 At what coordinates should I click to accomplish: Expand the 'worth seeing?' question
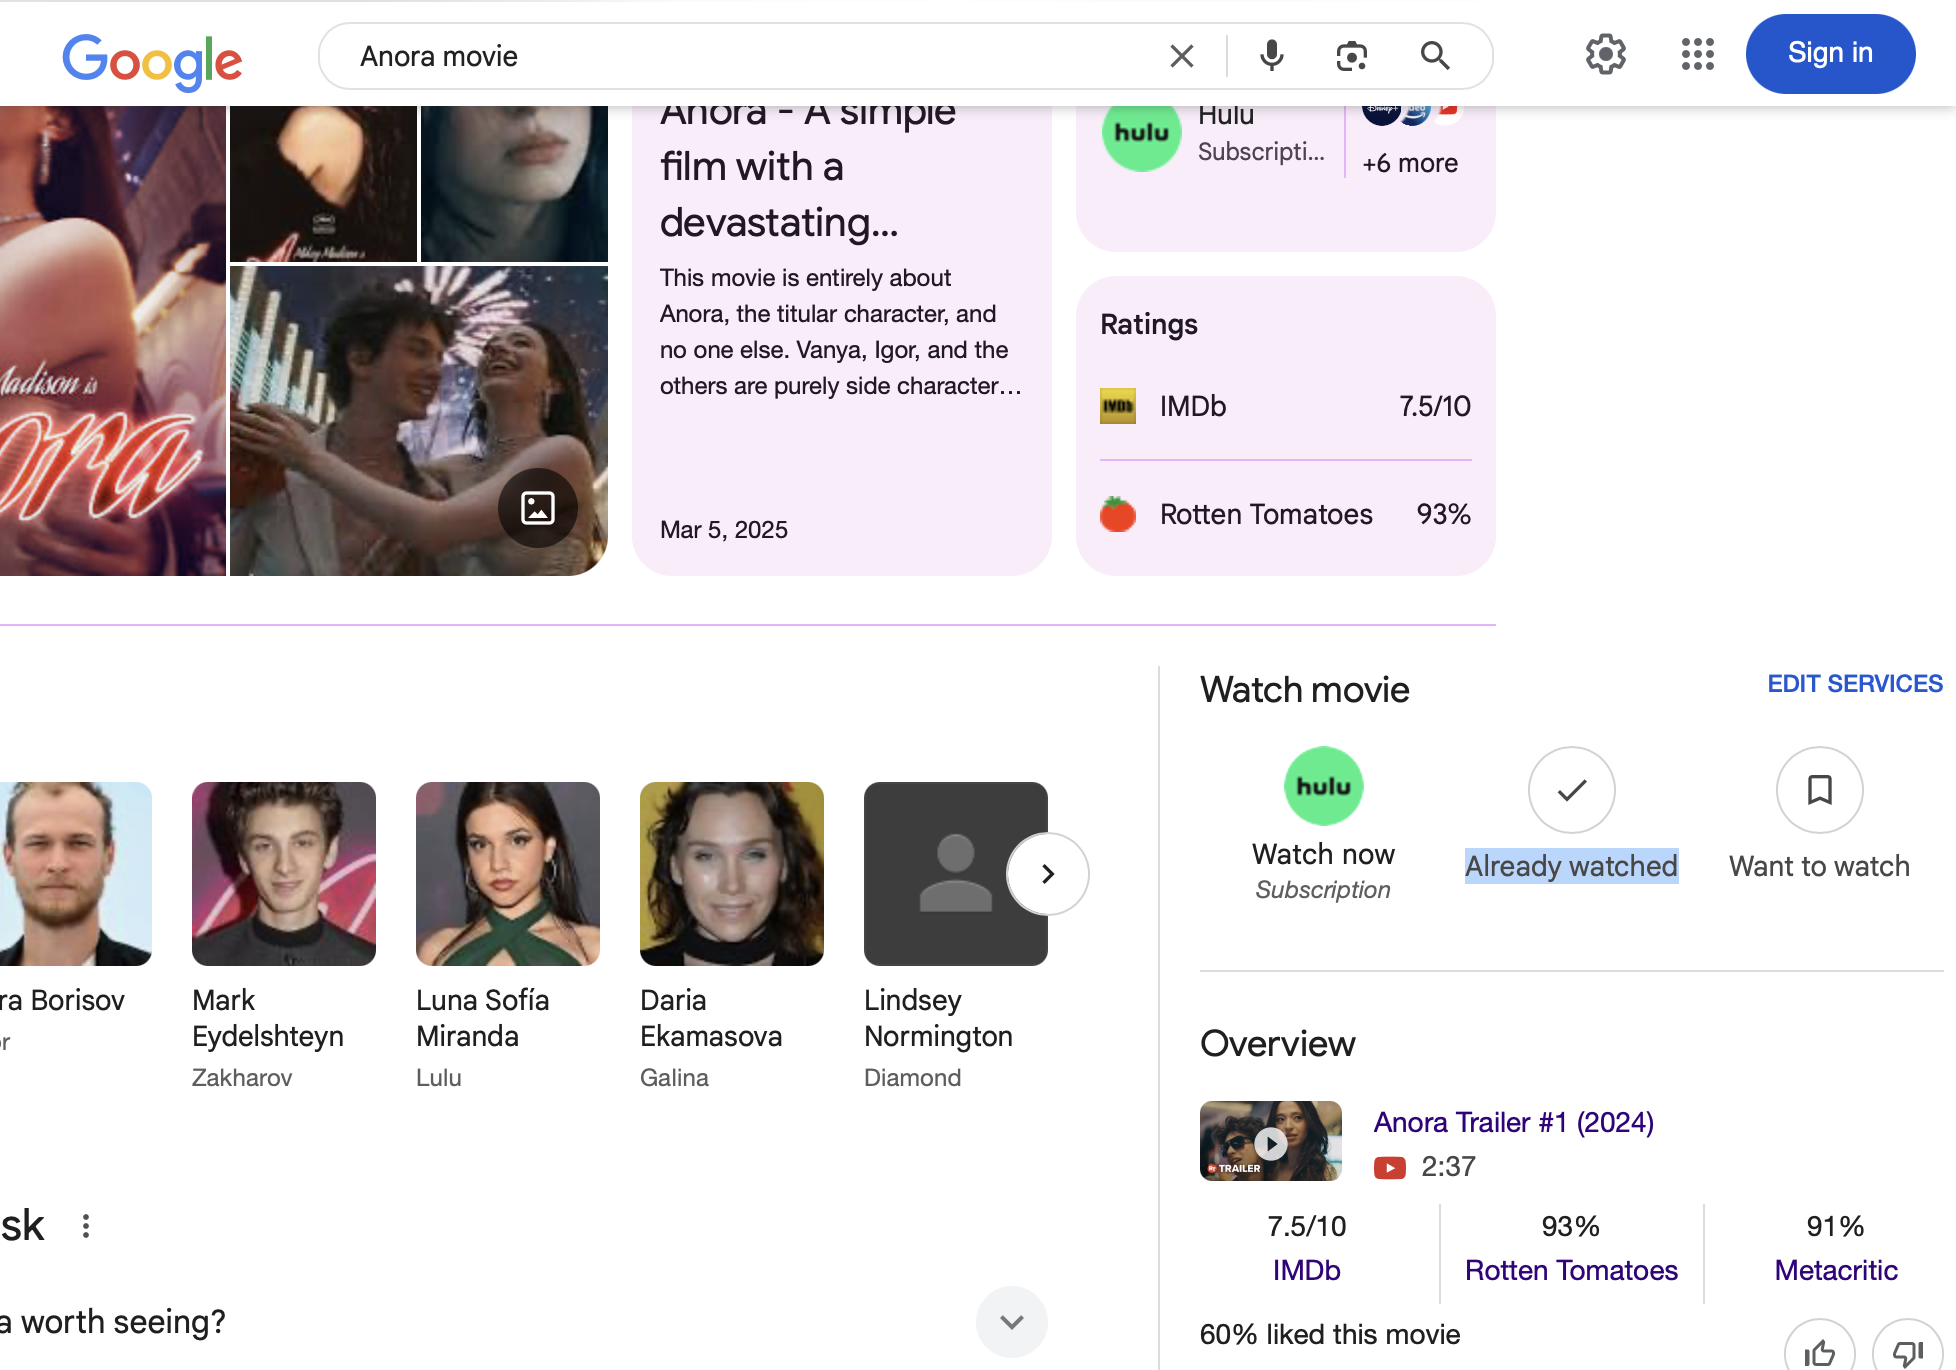(1012, 1322)
